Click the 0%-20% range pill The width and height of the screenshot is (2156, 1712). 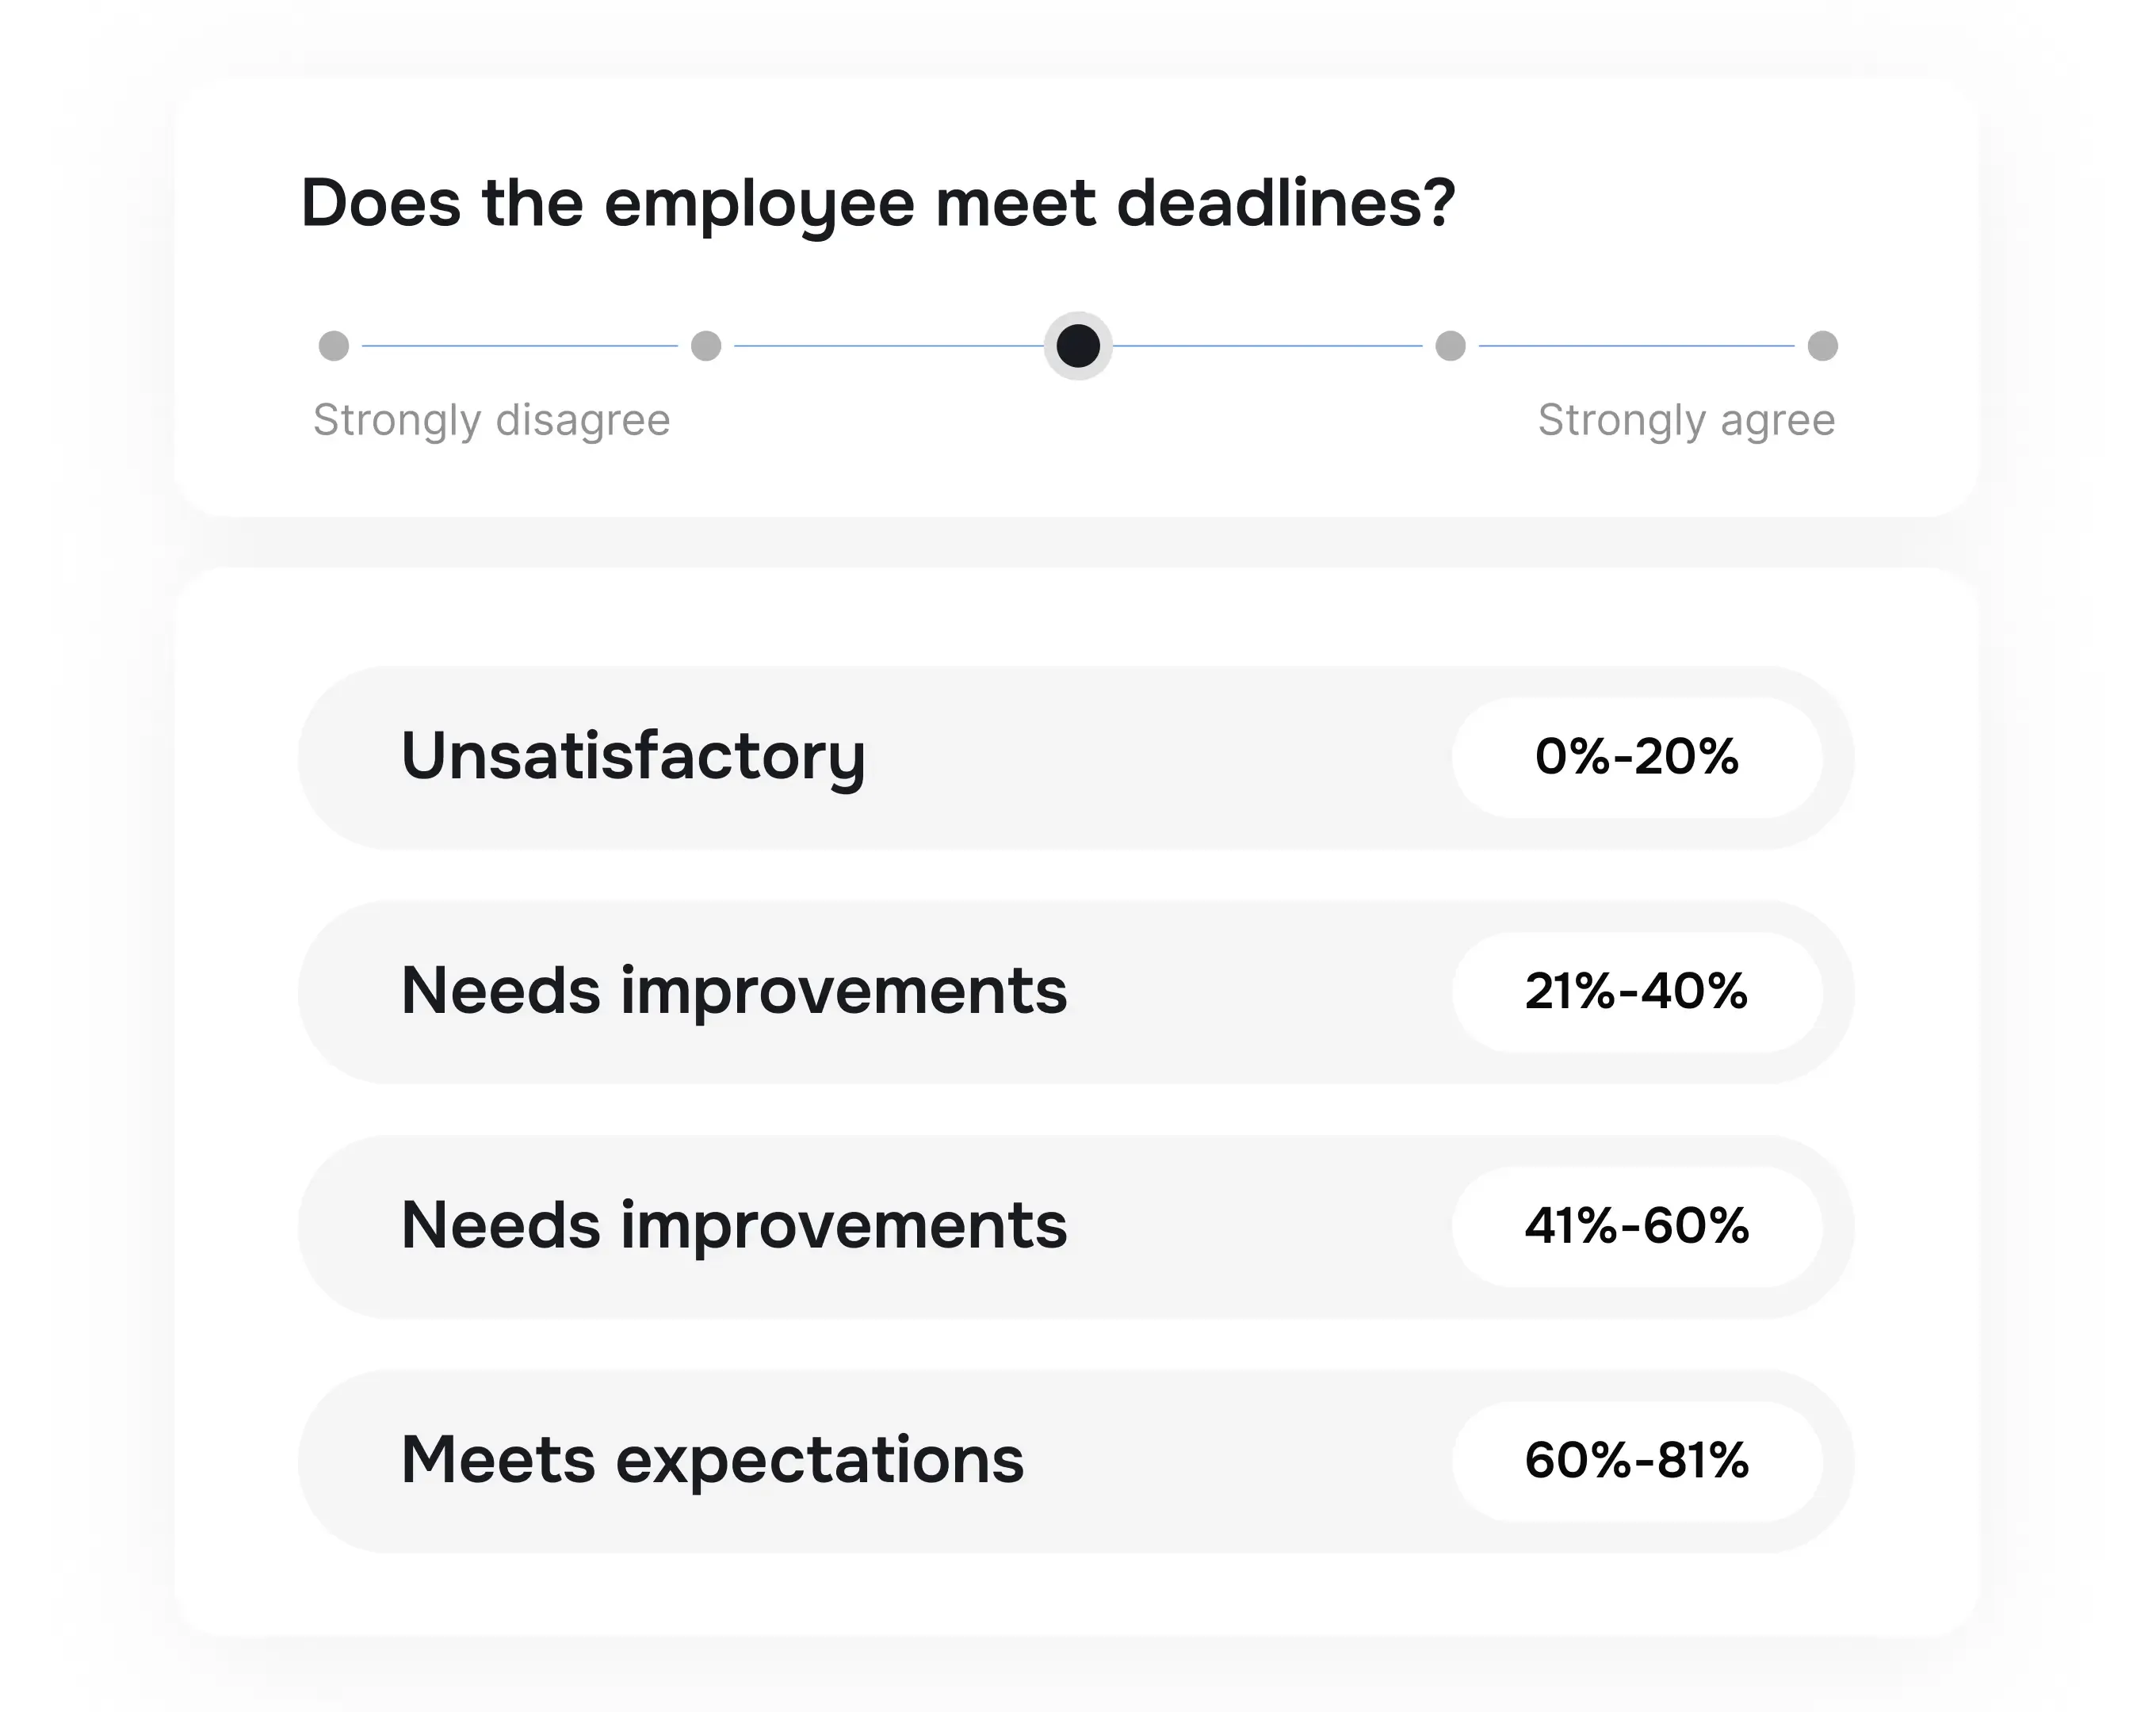[x=1636, y=757]
